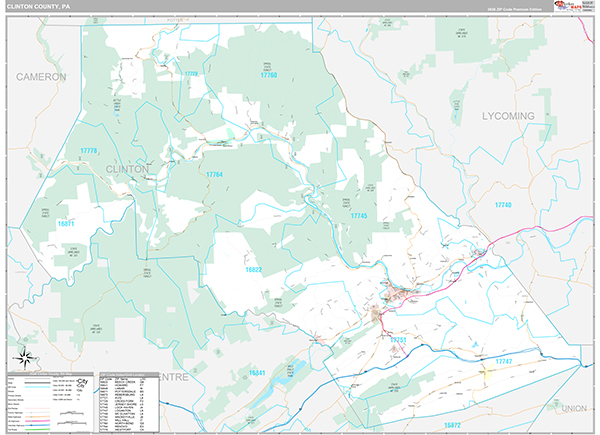Click ZIP code label 17729
600x435 pixels.
[x=191, y=74]
